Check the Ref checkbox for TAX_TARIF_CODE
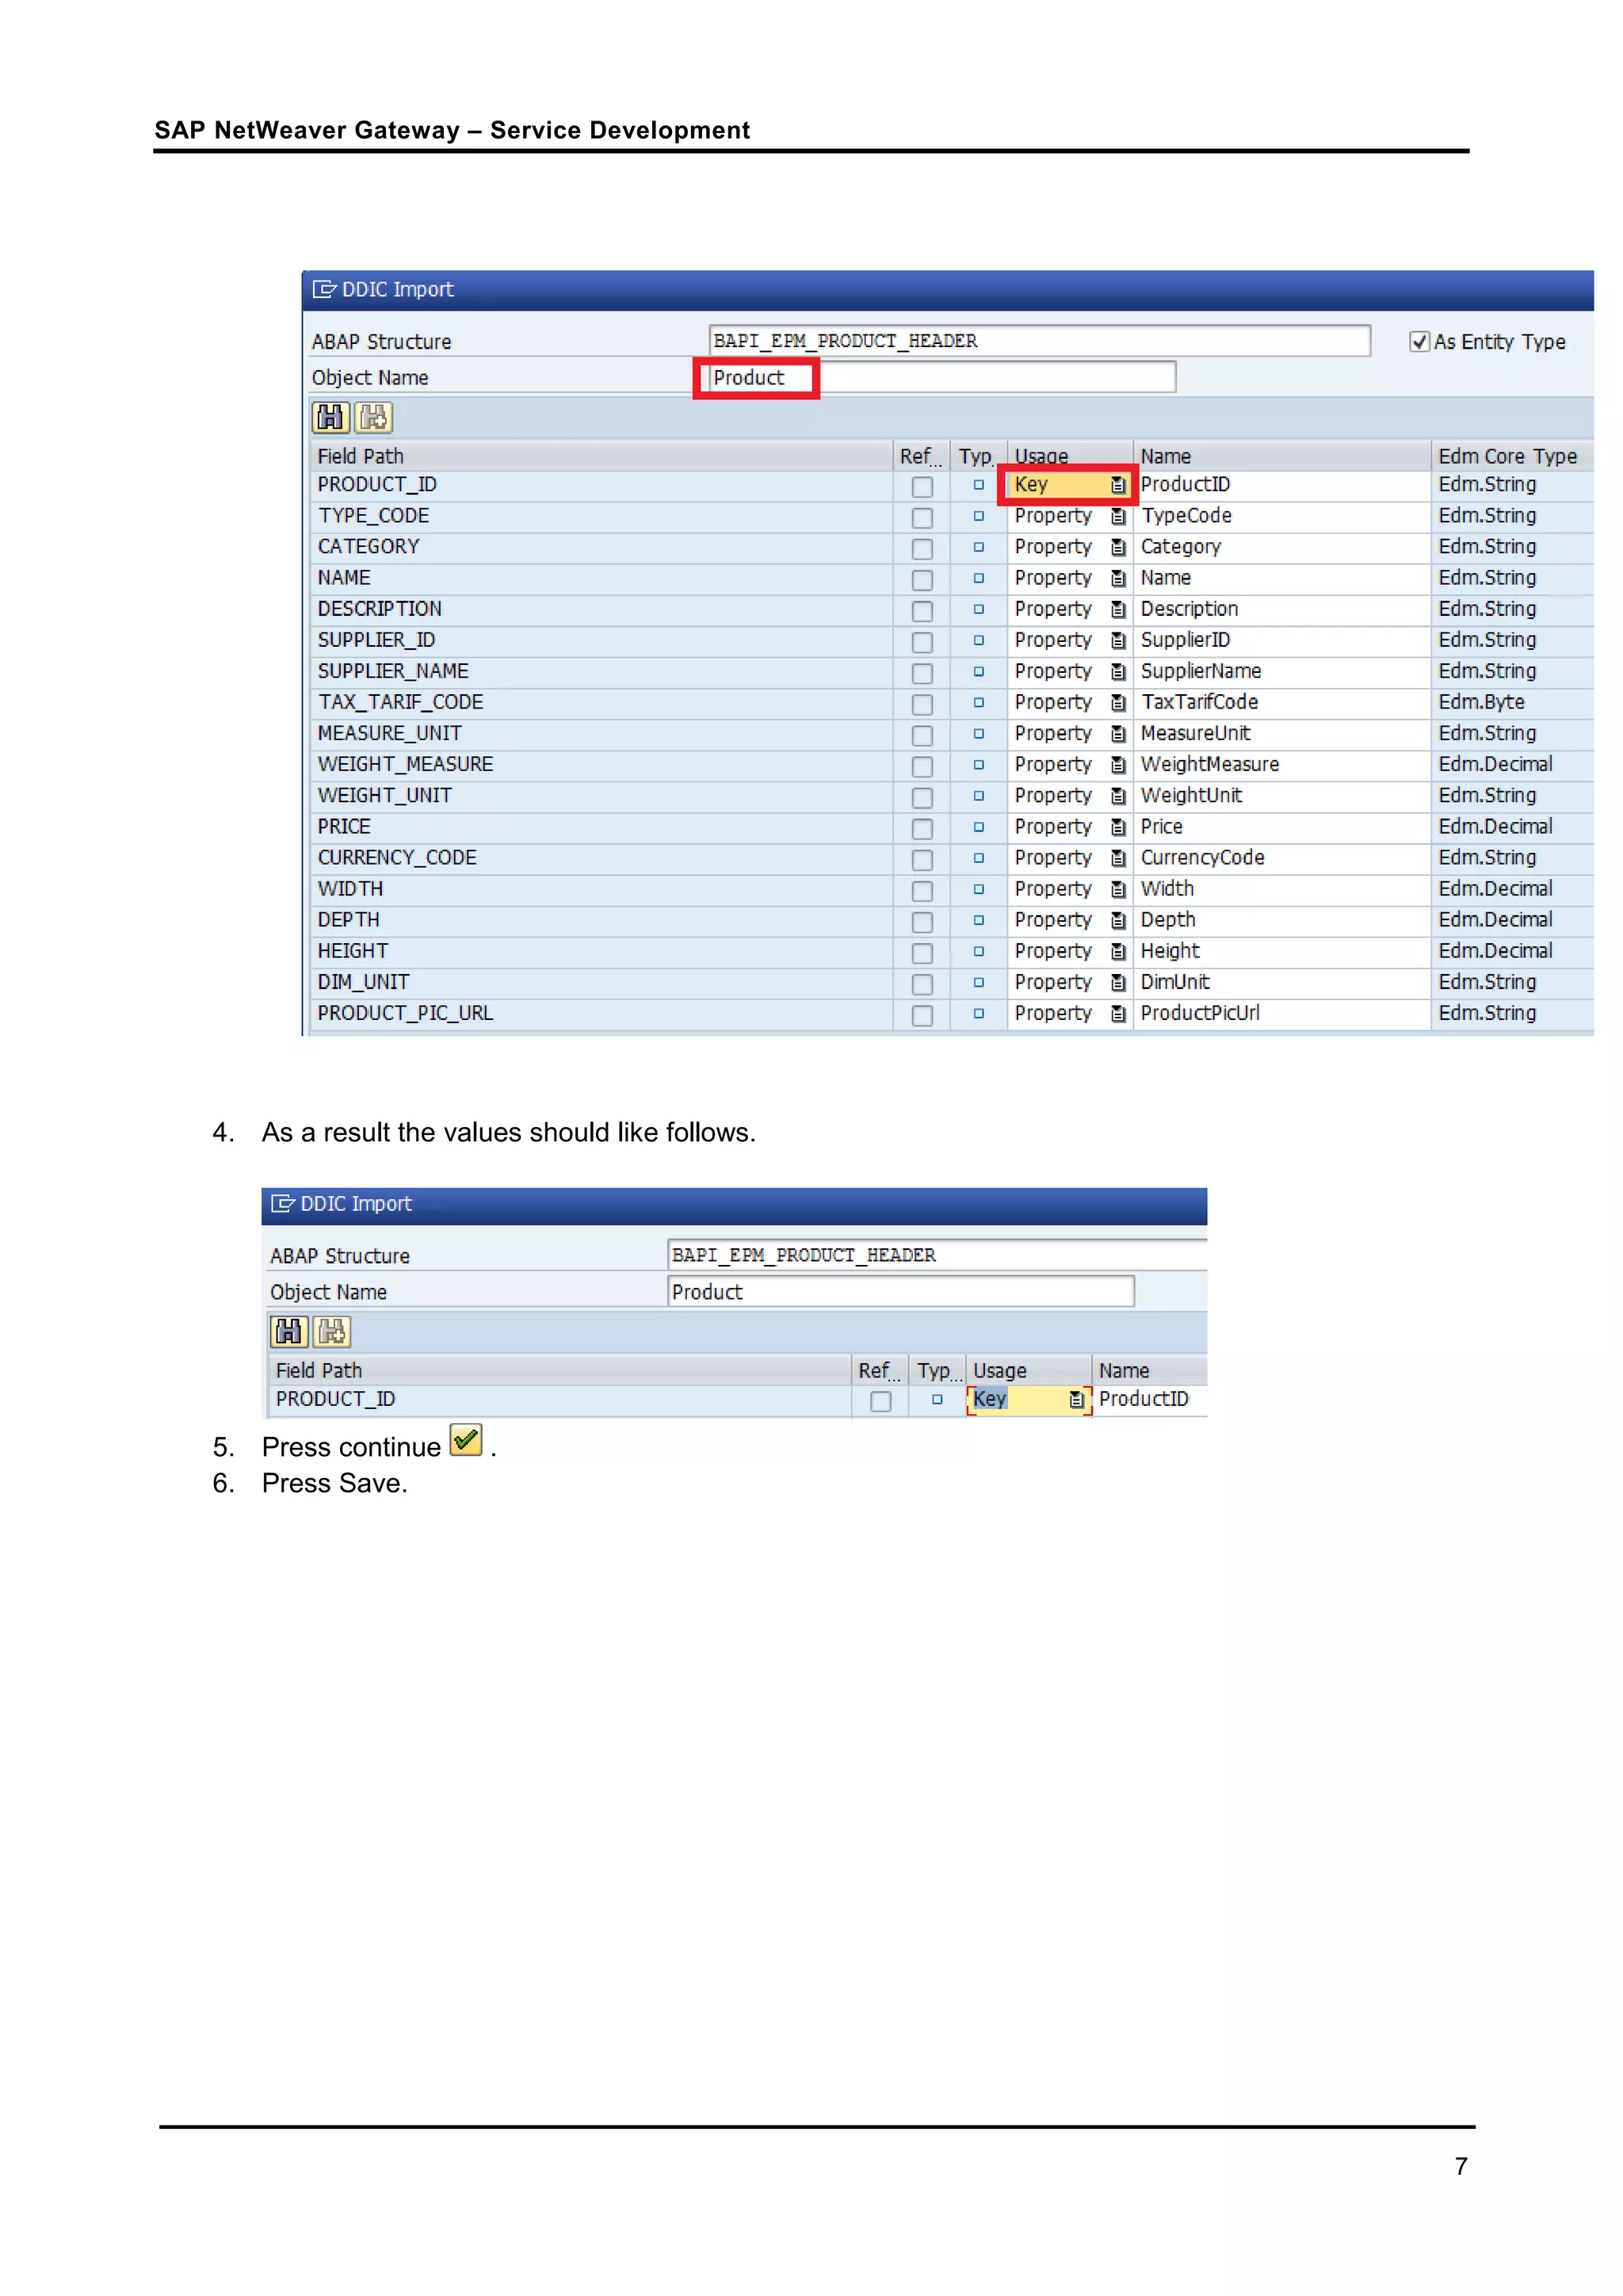1623x2296 pixels. click(x=922, y=704)
